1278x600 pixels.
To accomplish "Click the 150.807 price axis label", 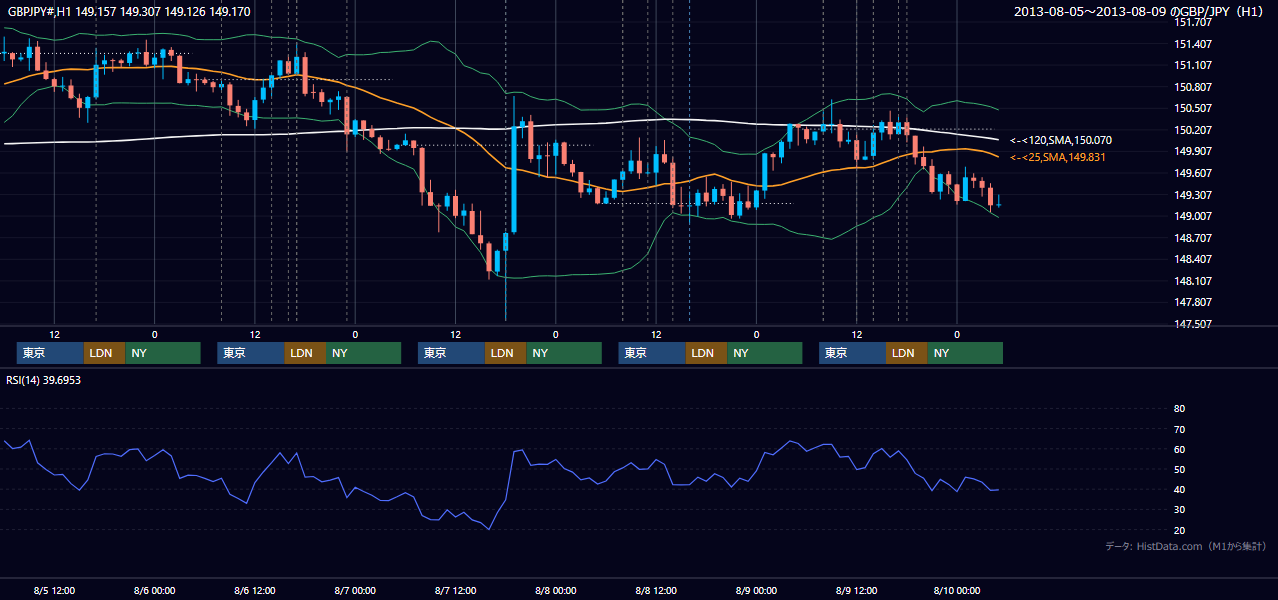I will click(x=1192, y=87).
